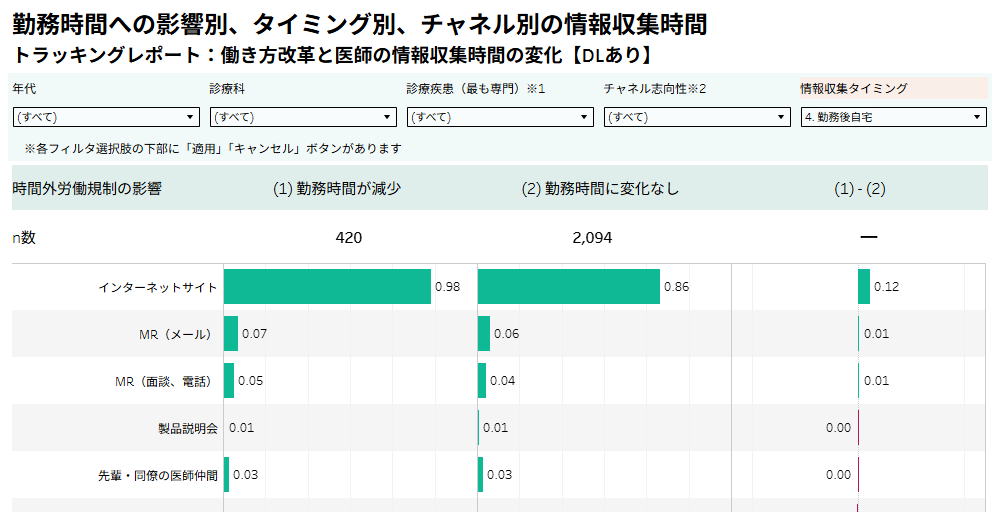
Task: Click the インターネットサイト 0.98 bar
Action: [327, 286]
